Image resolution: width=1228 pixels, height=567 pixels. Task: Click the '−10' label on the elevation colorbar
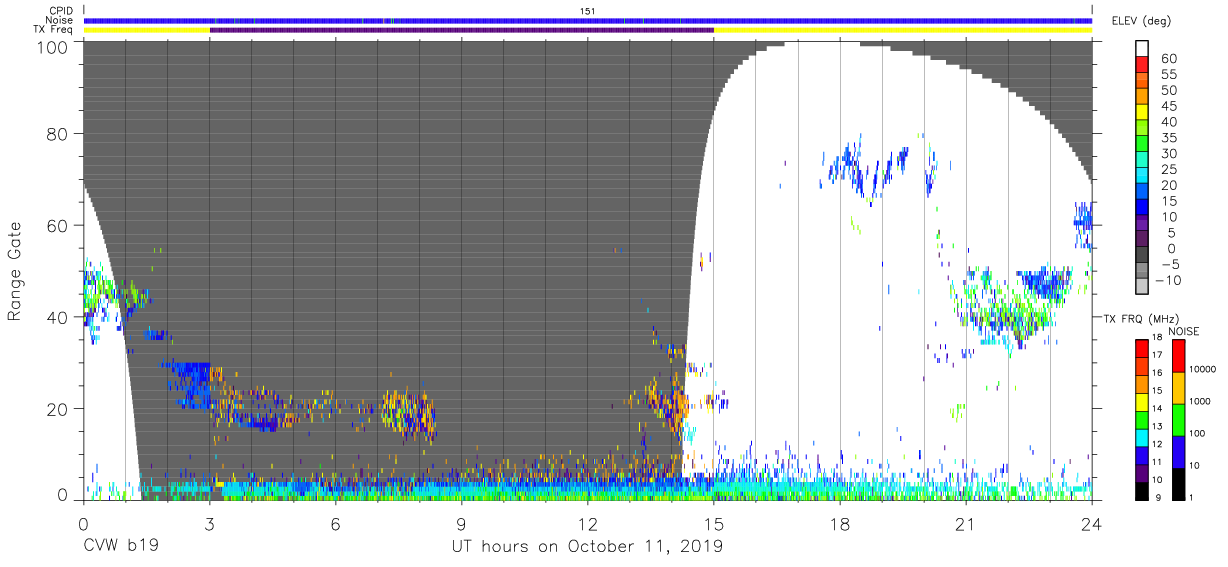pos(1170,280)
